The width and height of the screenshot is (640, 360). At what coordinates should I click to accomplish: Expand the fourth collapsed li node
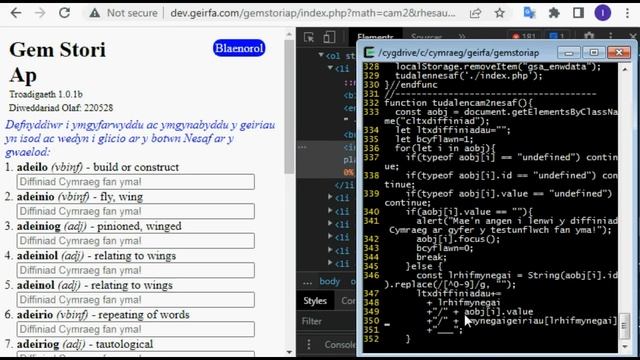pyautogui.click(x=331, y=237)
